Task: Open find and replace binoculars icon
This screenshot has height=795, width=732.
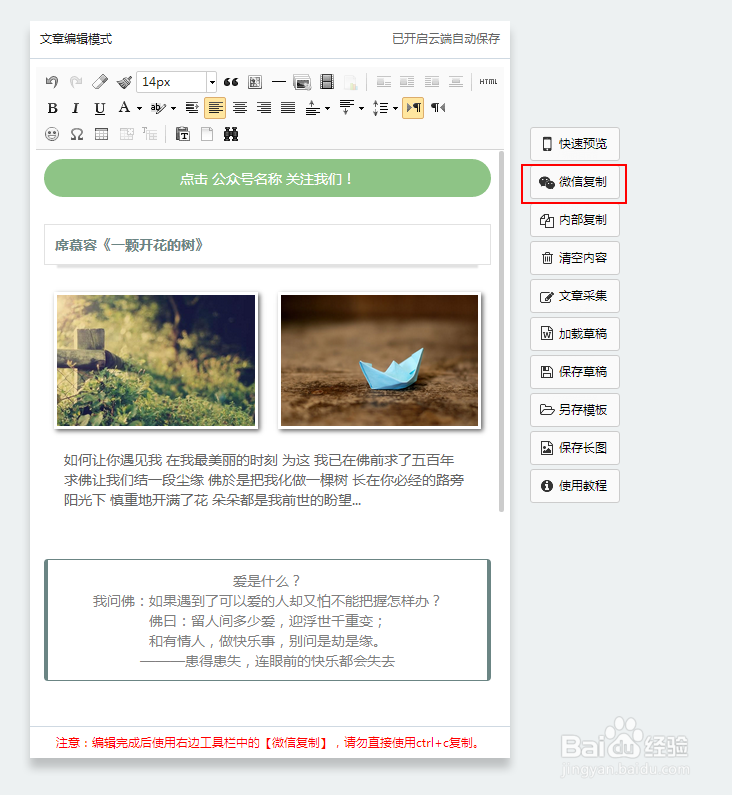Action: click(x=231, y=134)
